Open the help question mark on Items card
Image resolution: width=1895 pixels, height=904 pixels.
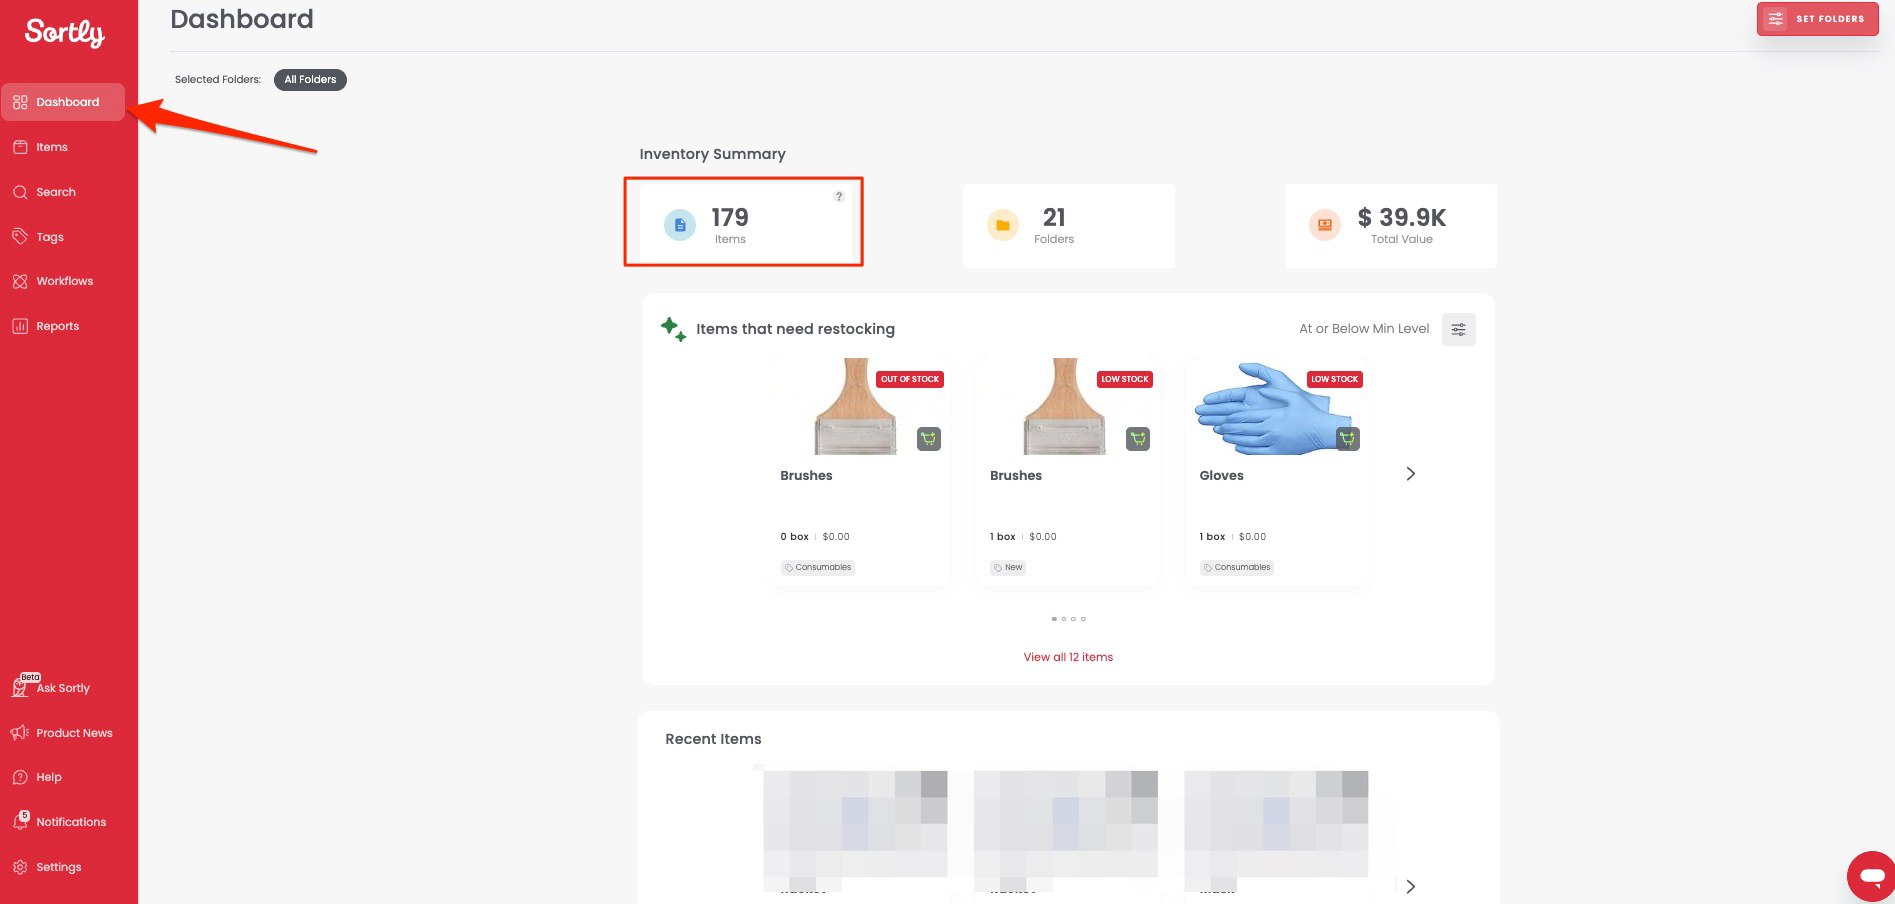pyautogui.click(x=839, y=197)
